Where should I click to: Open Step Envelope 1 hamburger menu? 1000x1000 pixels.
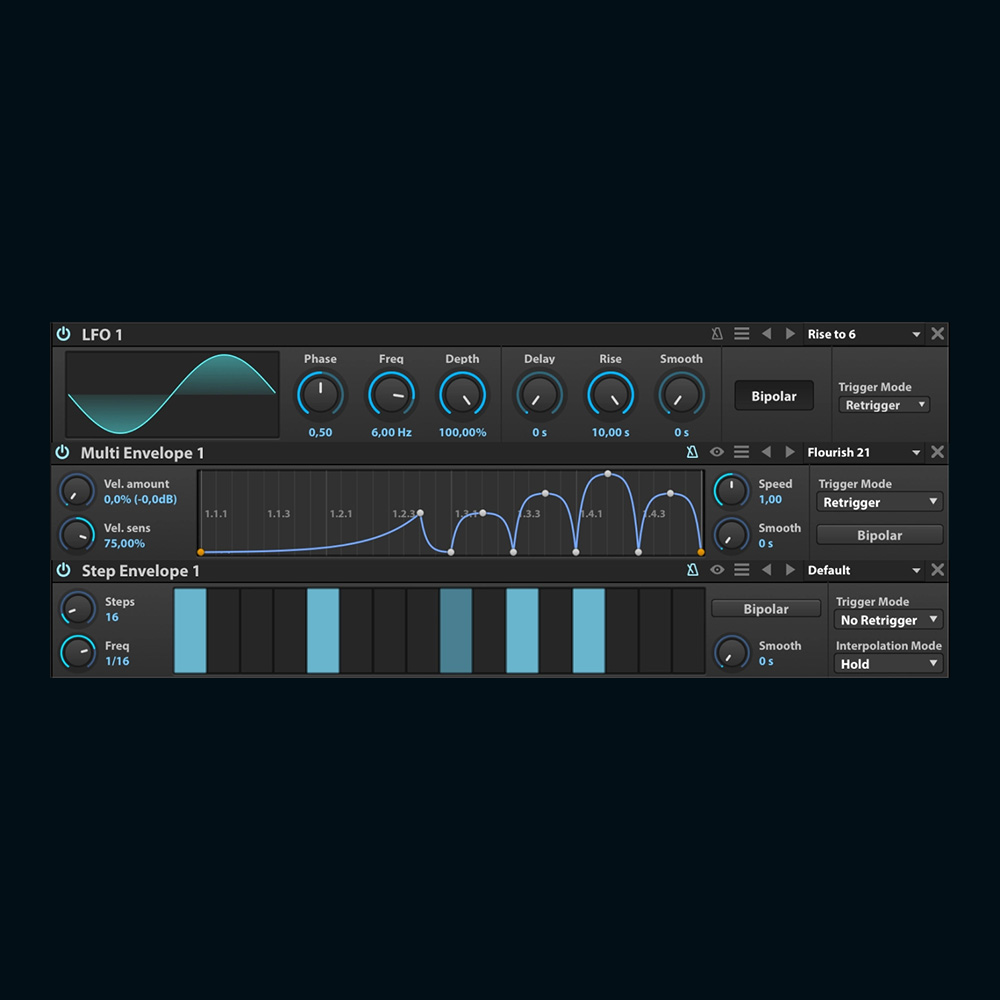click(741, 570)
